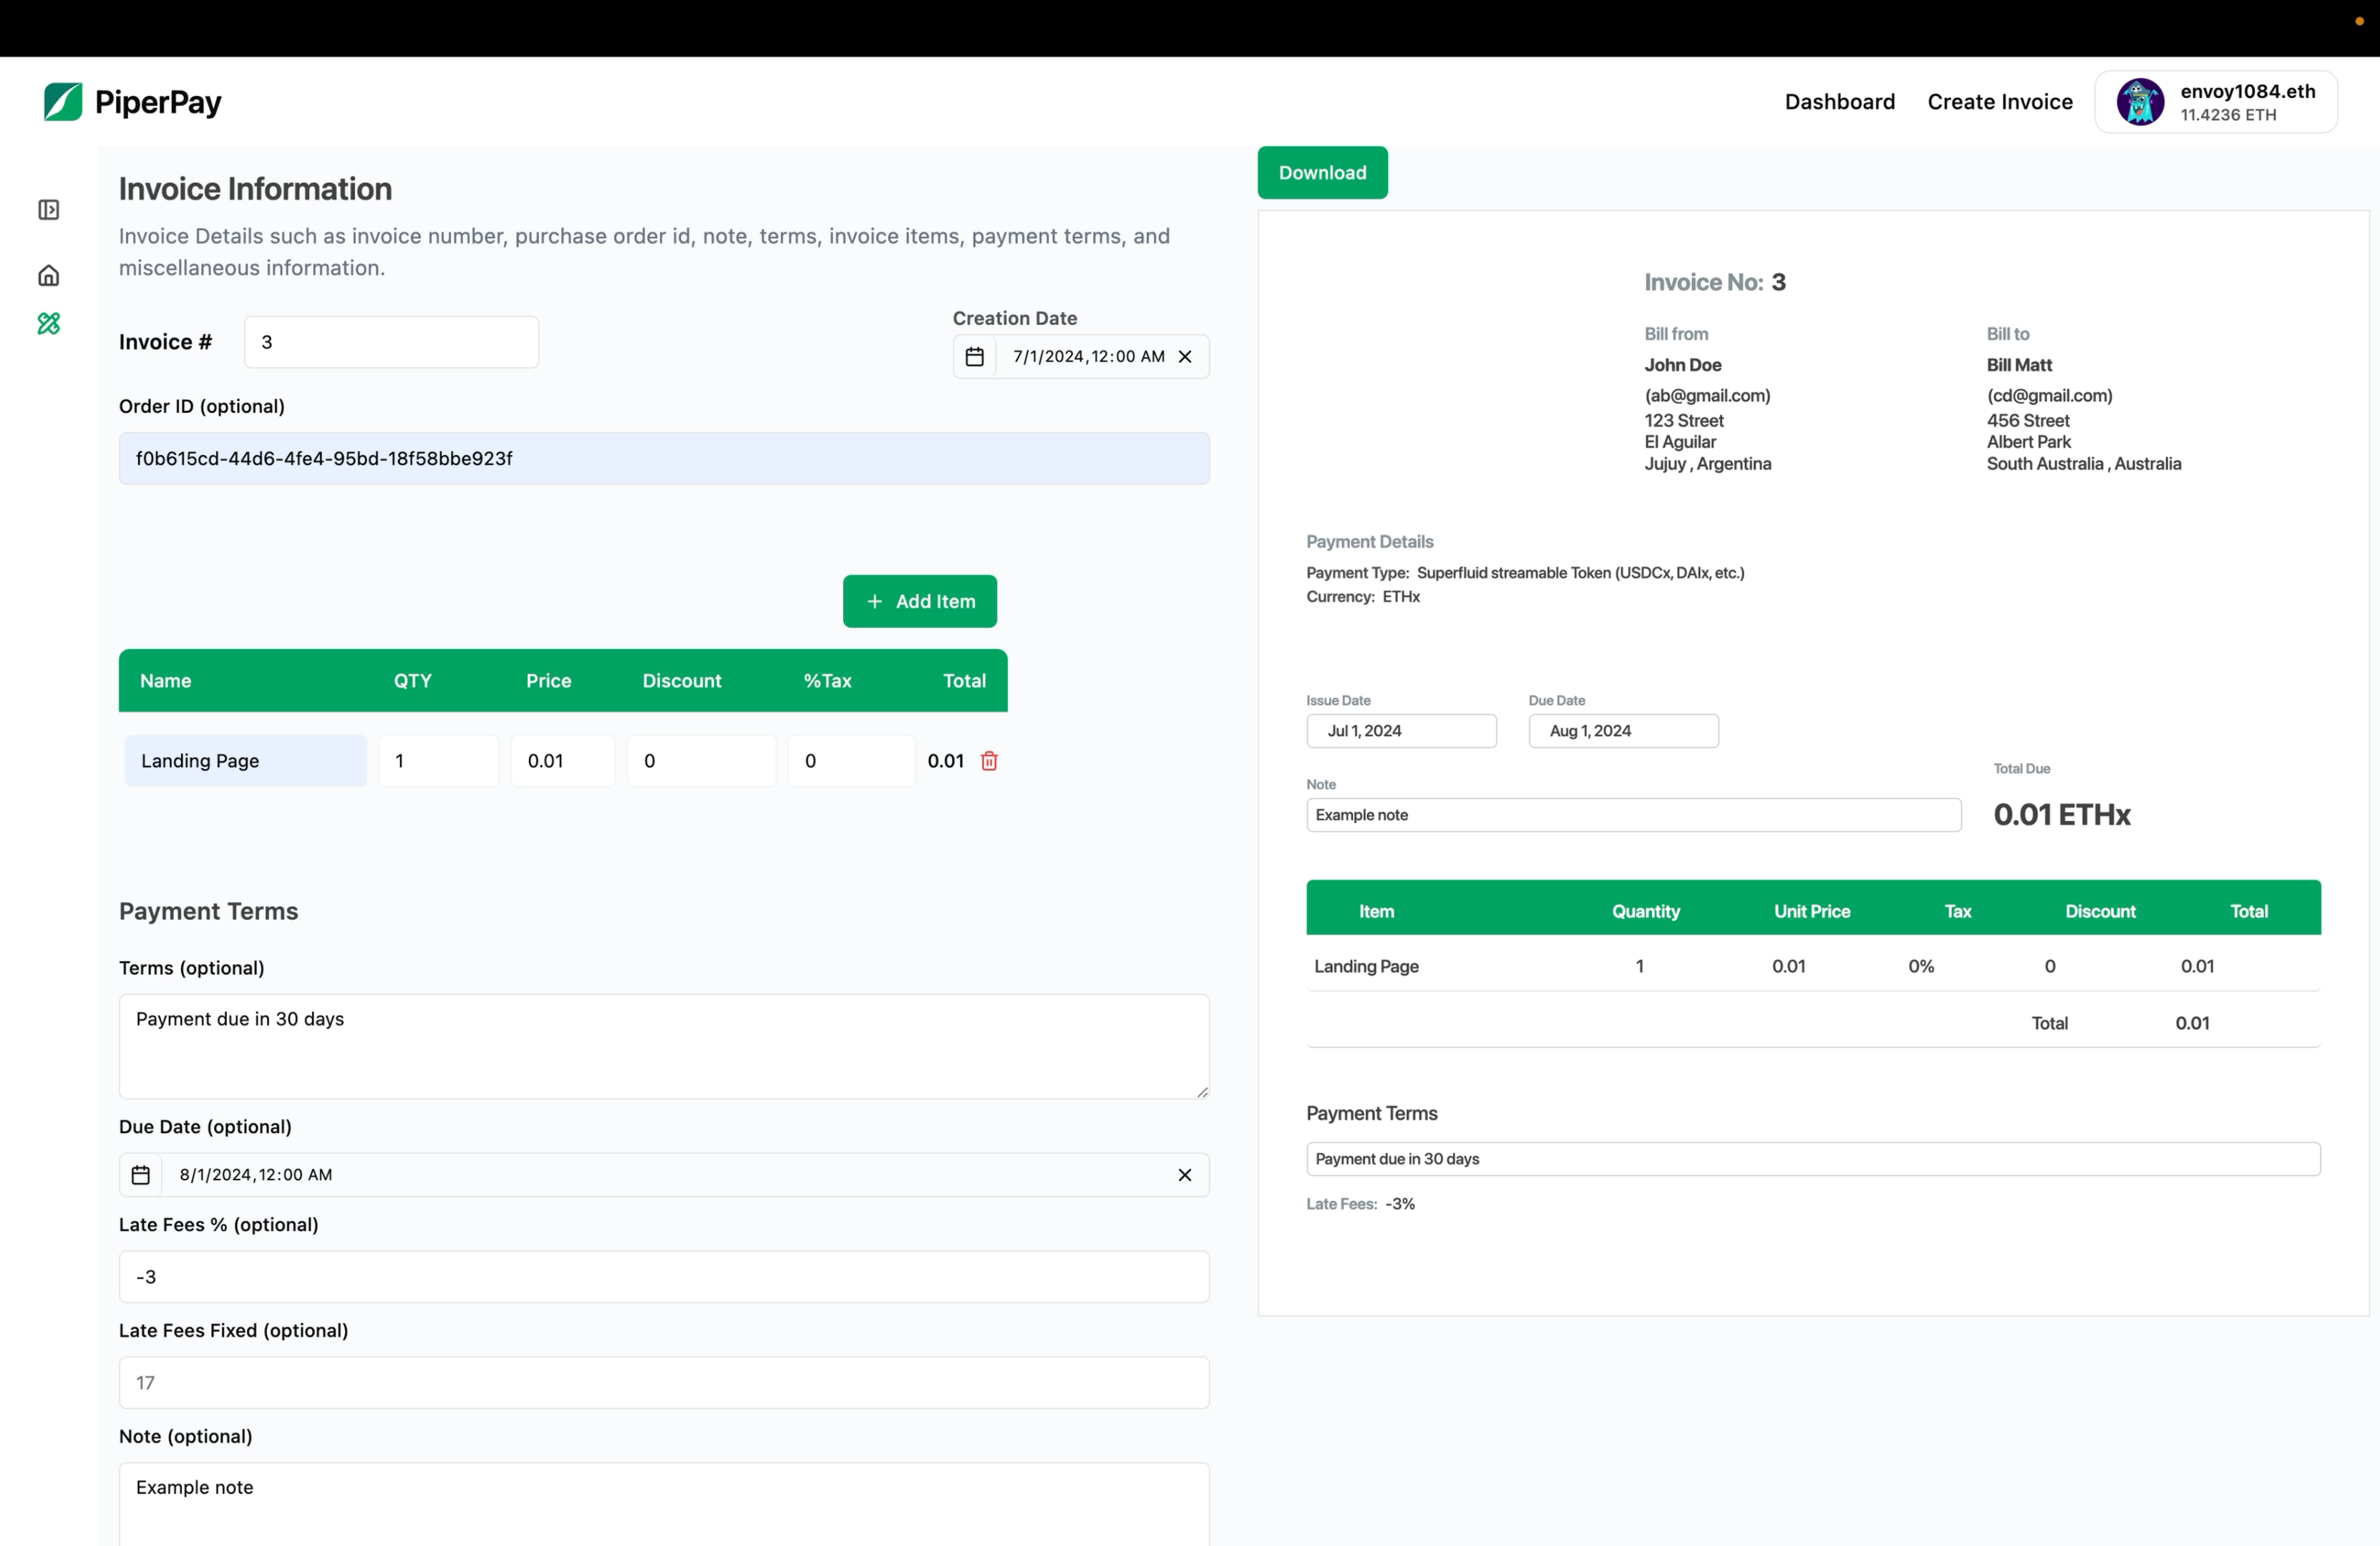Delete the Landing Page item row
2380x1546 pixels.
(x=989, y=761)
